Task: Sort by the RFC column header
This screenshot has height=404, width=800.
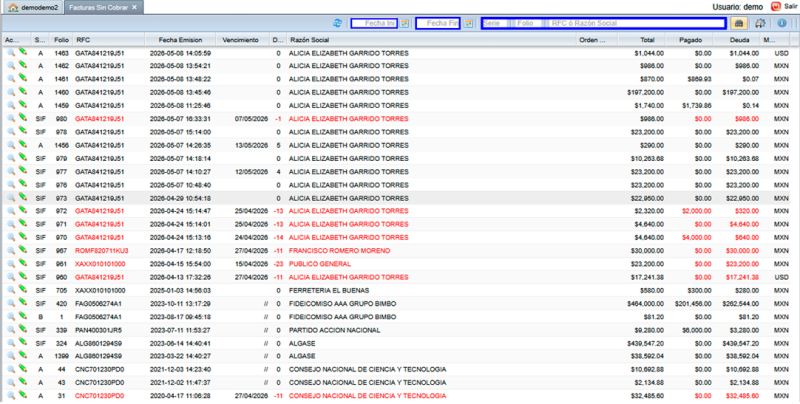Action: tap(108, 40)
